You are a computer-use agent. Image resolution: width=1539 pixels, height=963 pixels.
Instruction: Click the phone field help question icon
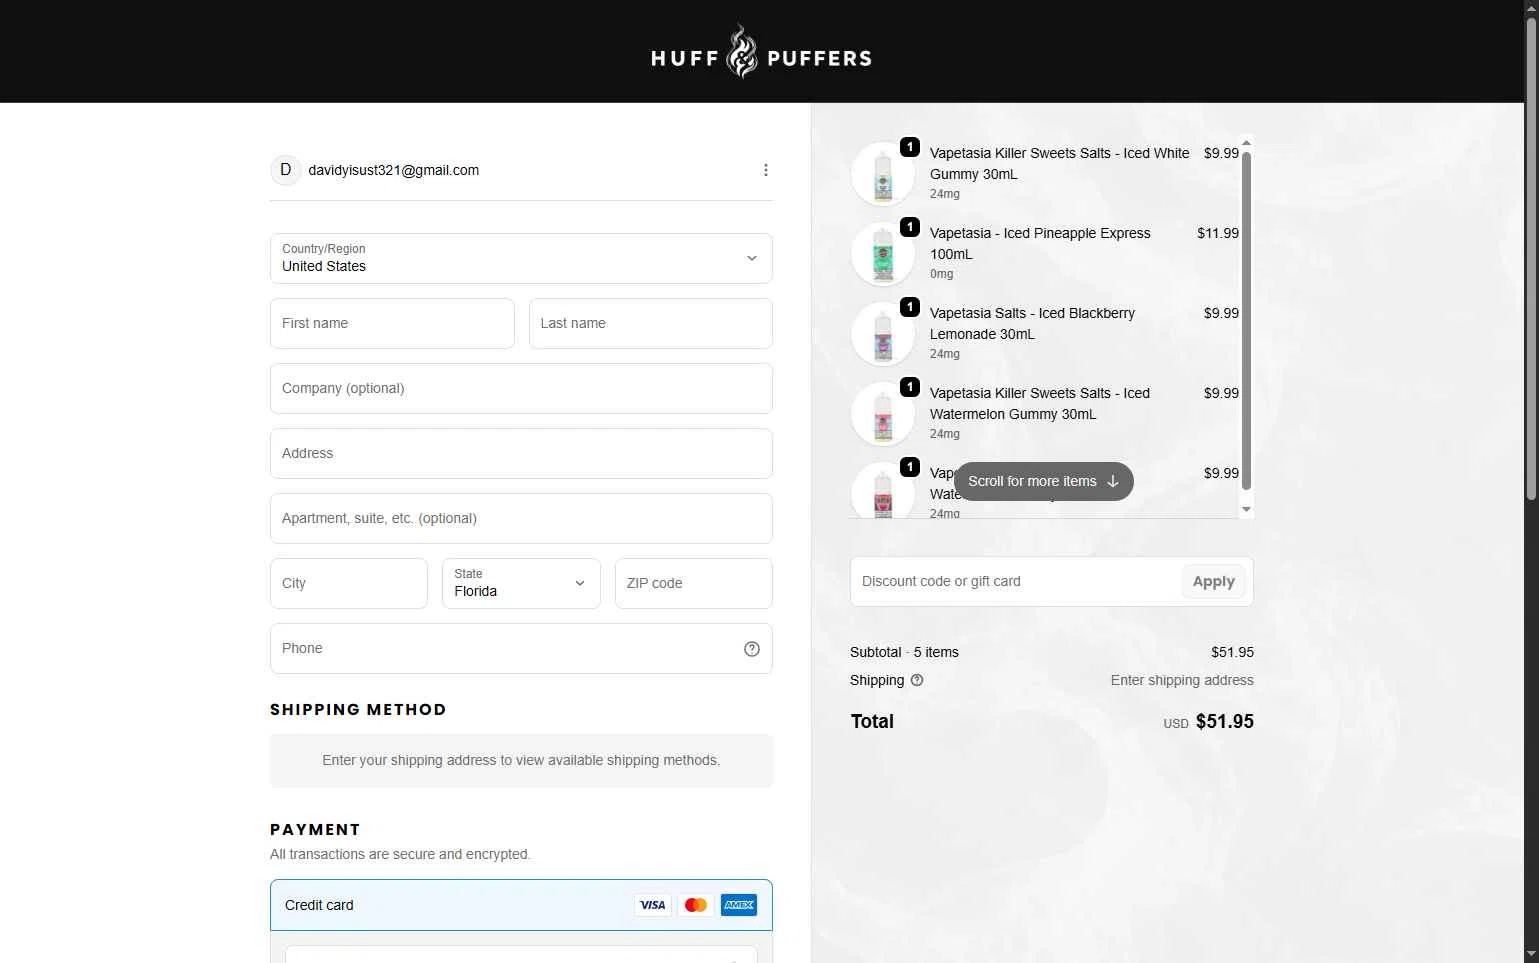(x=752, y=649)
